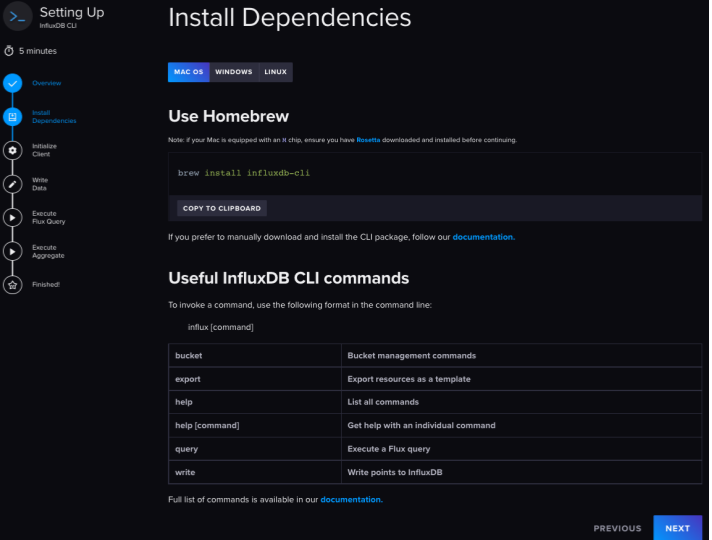
Task: Click the brew install influxdb-cli code block
Action: [x=435, y=173]
